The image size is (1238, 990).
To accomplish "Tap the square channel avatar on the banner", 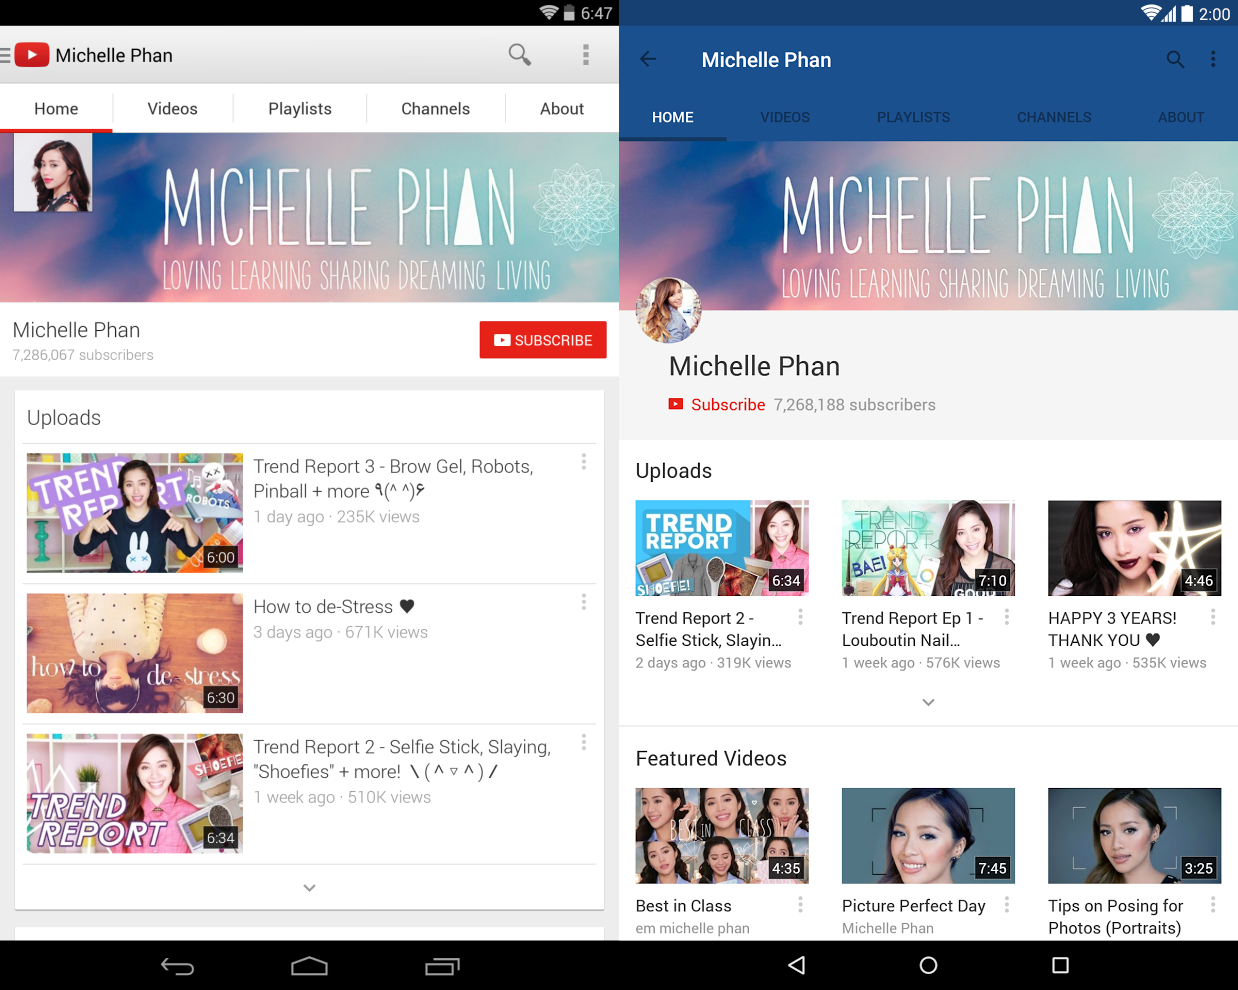I will [x=53, y=172].
